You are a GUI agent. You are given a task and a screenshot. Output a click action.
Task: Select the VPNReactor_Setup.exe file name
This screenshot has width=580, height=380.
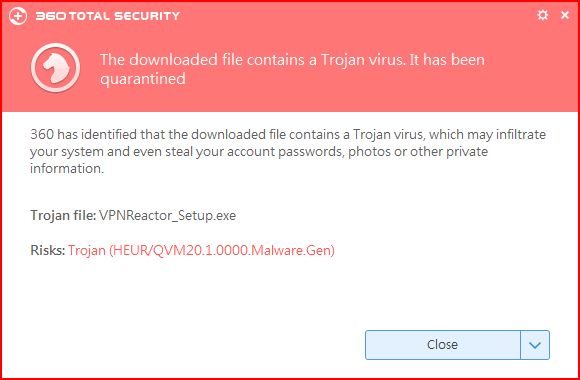[167, 216]
